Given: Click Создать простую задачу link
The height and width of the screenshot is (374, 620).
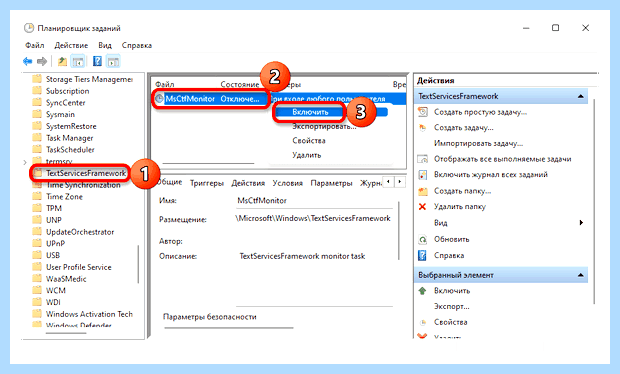Looking at the screenshot, I should click(480, 112).
